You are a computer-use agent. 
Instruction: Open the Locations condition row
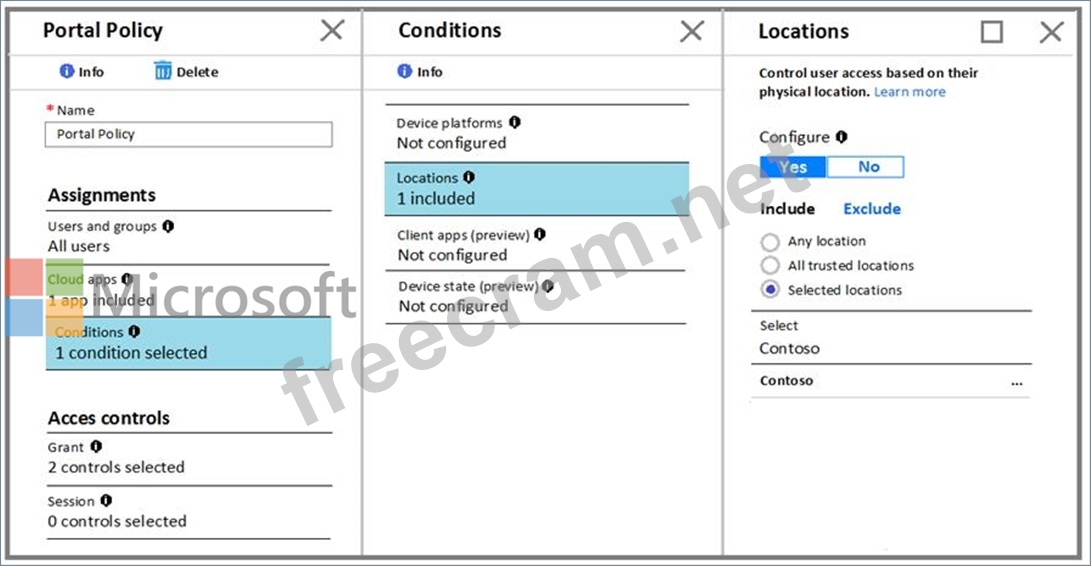coord(536,188)
